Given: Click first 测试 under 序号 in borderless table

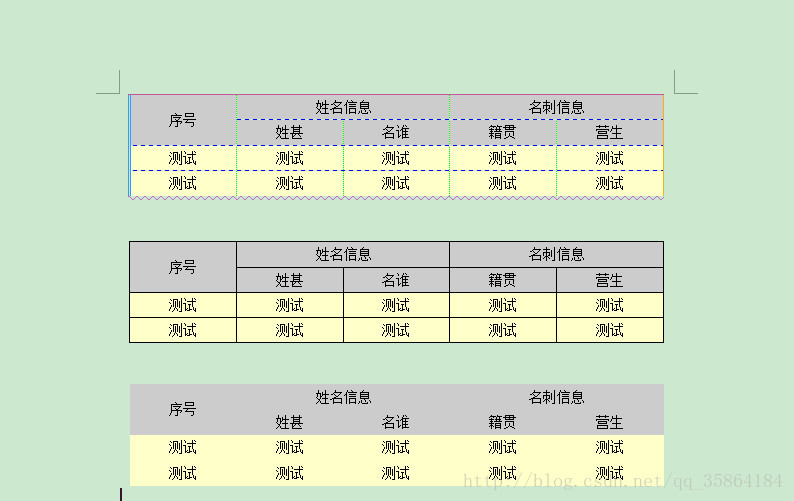Looking at the screenshot, I should [183, 447].
